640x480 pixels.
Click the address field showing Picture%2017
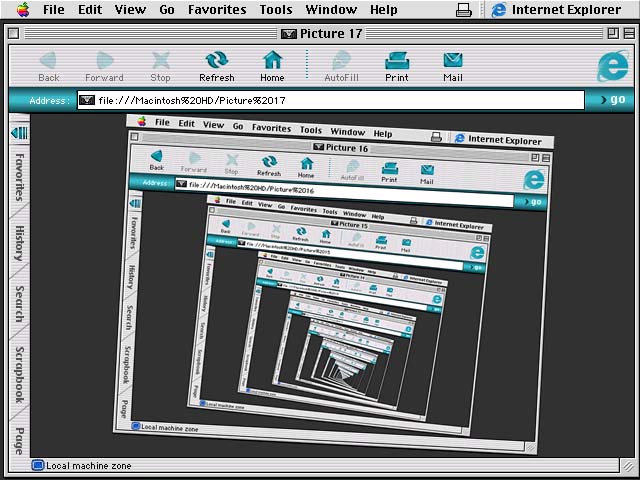(331, 100)
